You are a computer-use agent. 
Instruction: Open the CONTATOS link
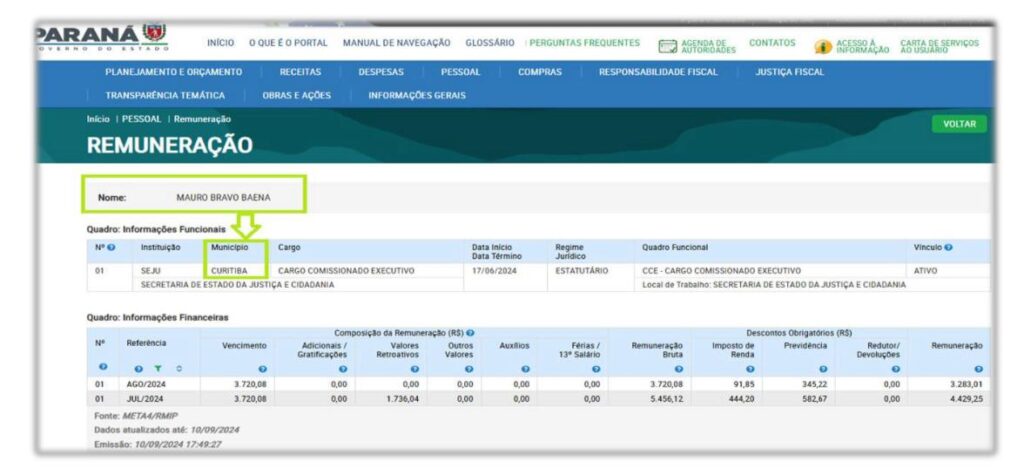point(772,43)
